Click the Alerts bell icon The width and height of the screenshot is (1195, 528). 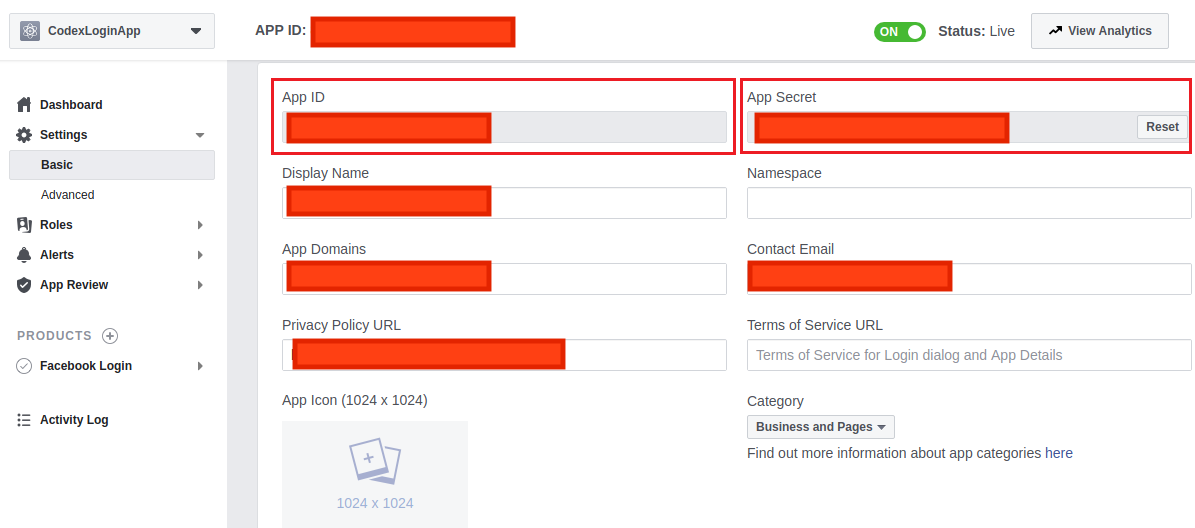coord(24,255)
